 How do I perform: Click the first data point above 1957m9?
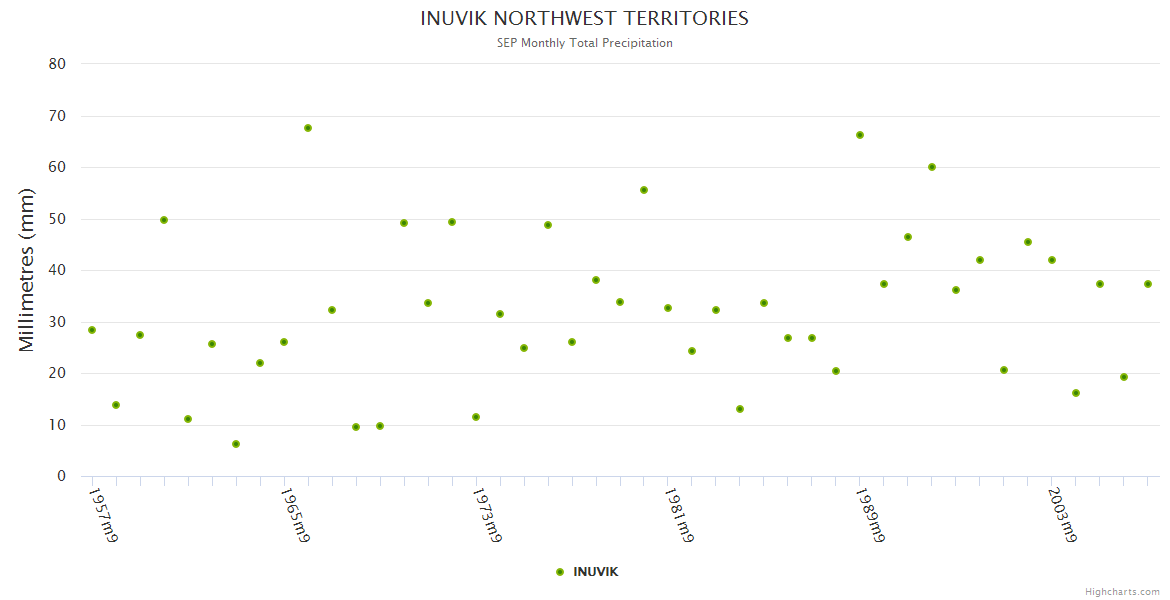point(92,330)
